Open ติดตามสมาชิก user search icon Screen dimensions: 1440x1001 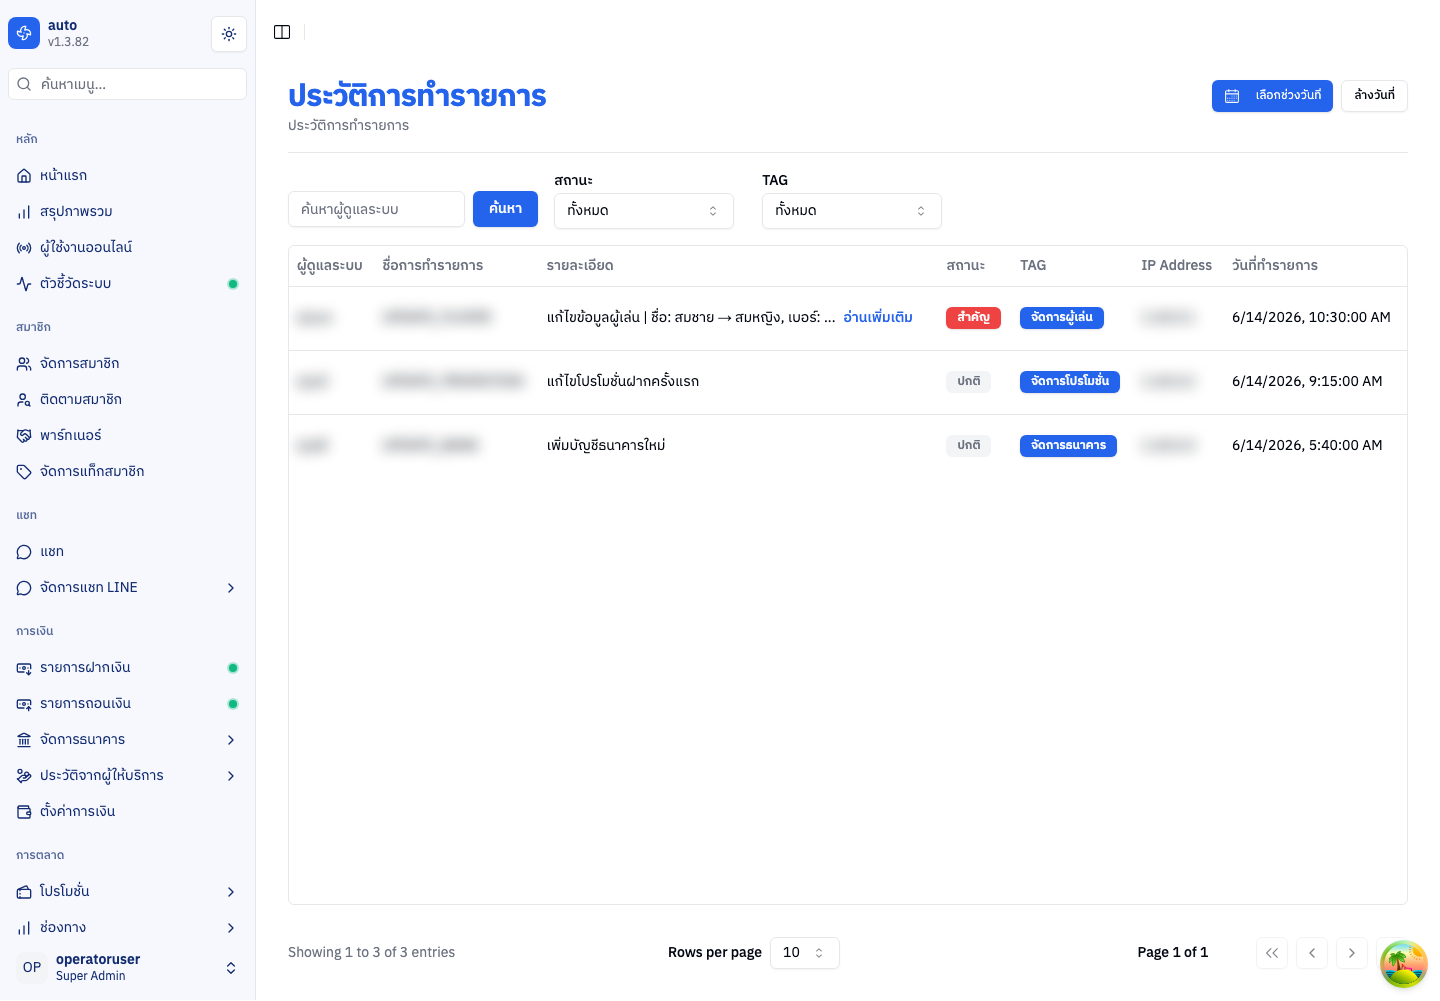pyautogui.click(x=24, y=400)
